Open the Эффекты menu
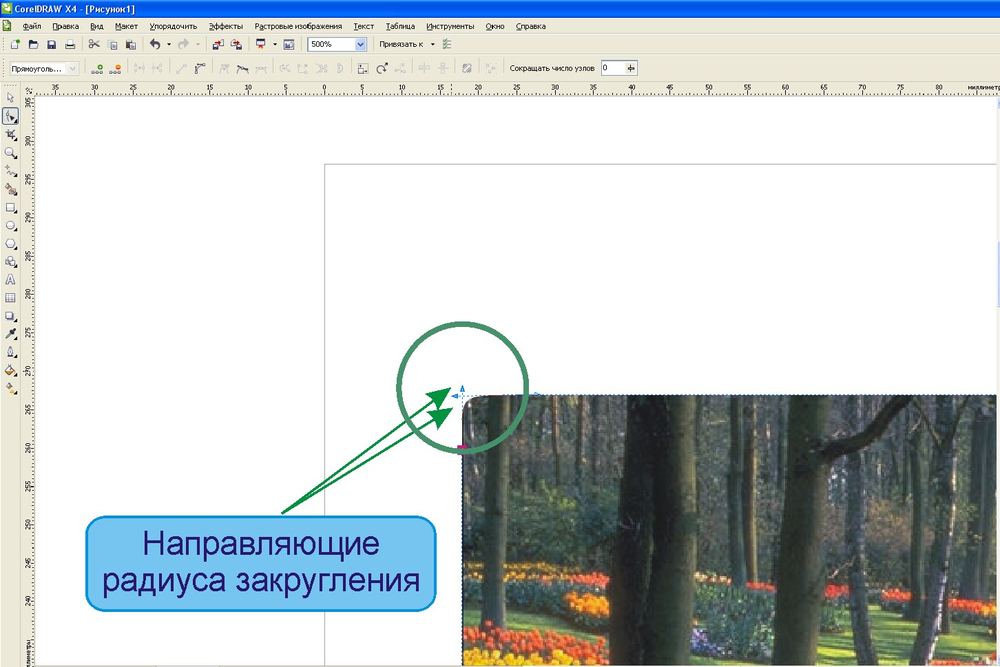Viewport: 1000px width, 667px height. pyautogui.click(x=226, y=26)
